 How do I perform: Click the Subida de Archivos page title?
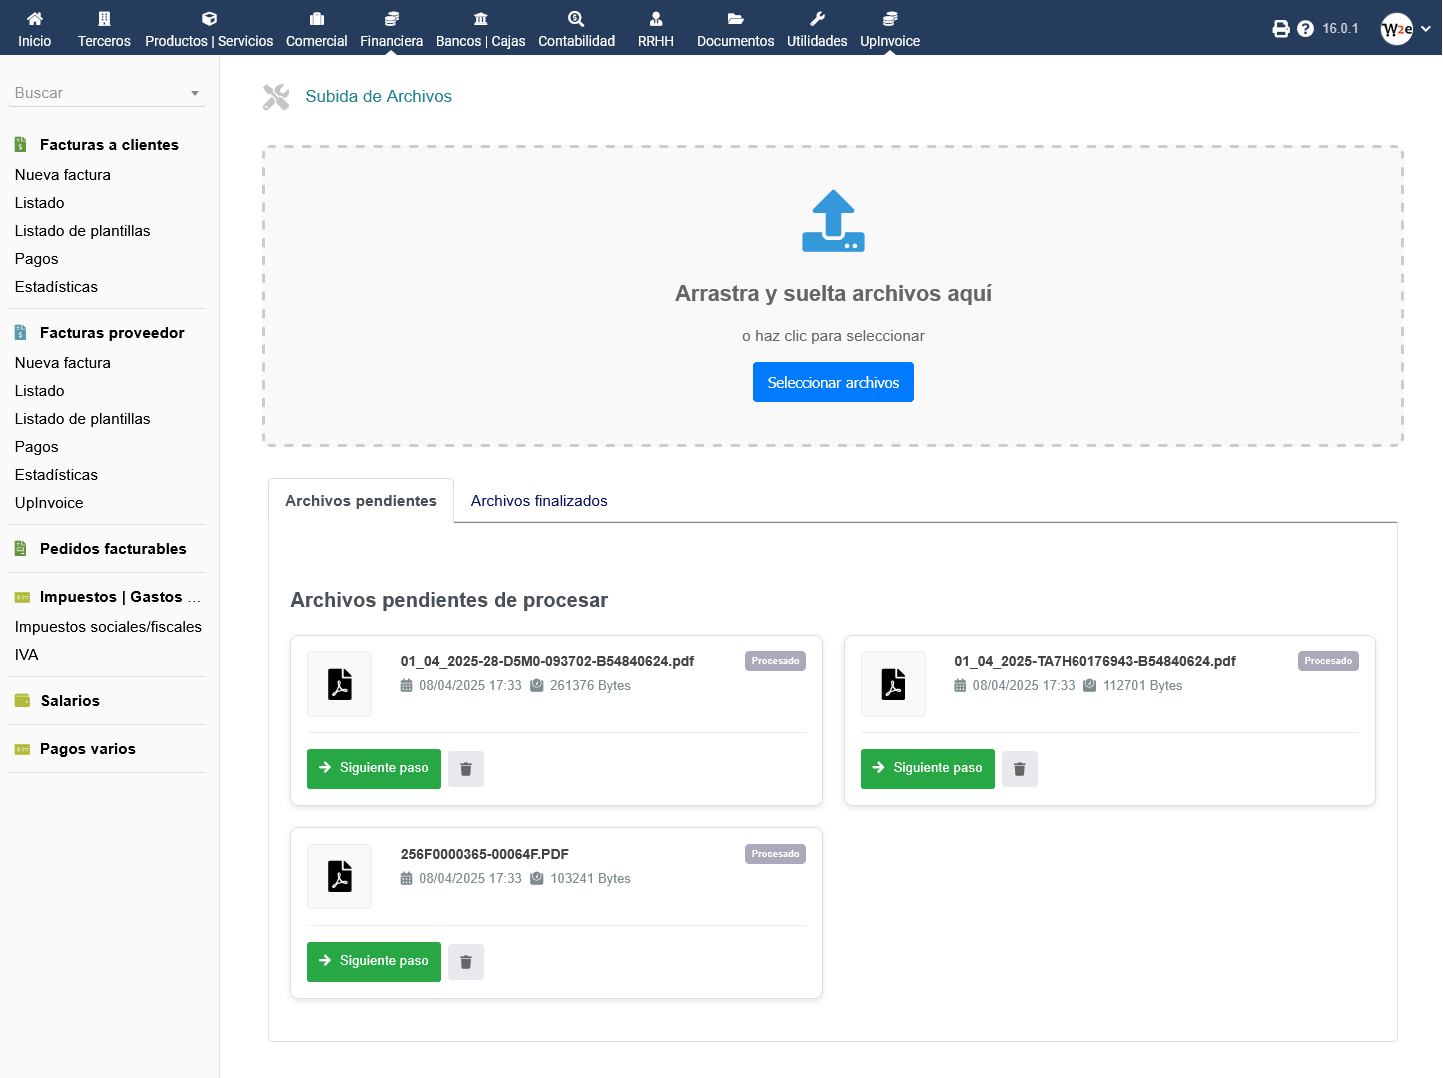click(379, 96)
